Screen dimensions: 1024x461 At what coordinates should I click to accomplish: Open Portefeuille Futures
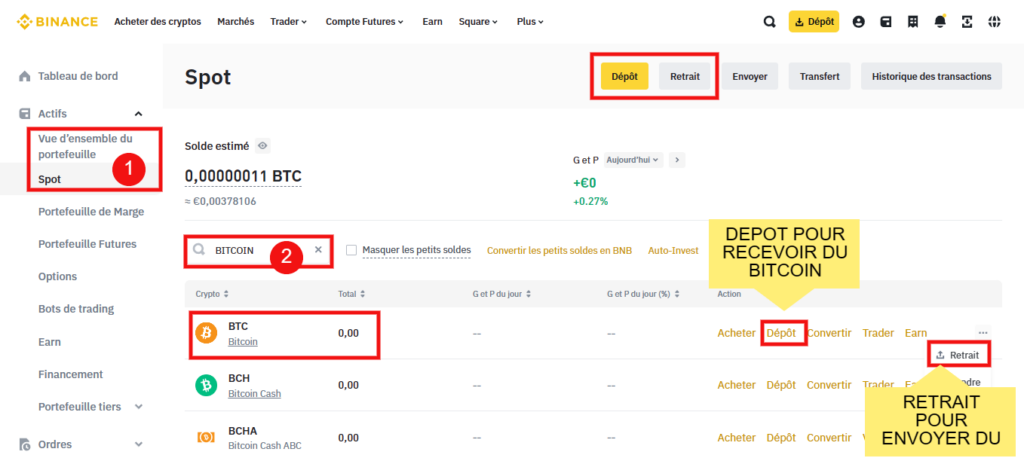point(88,244)
